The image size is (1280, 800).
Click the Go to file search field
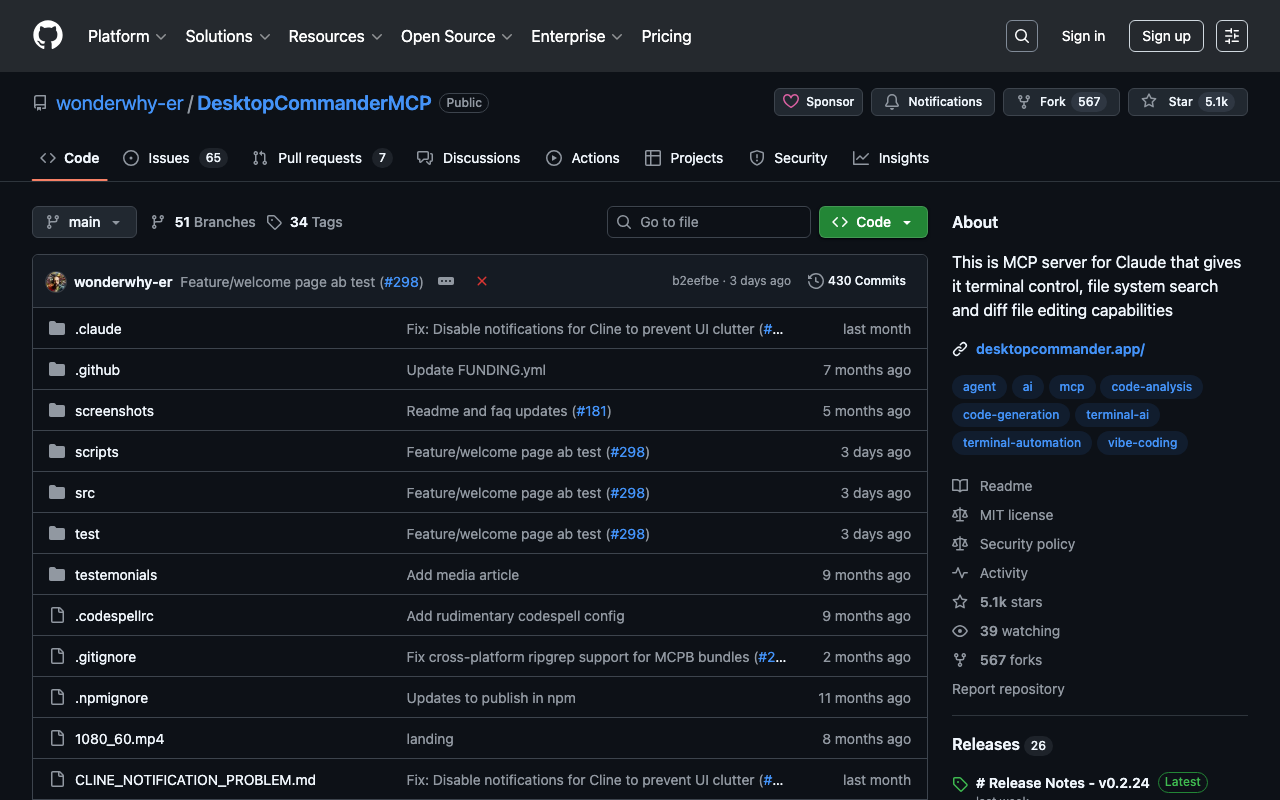pyautogui.click(x=709, y=222)
